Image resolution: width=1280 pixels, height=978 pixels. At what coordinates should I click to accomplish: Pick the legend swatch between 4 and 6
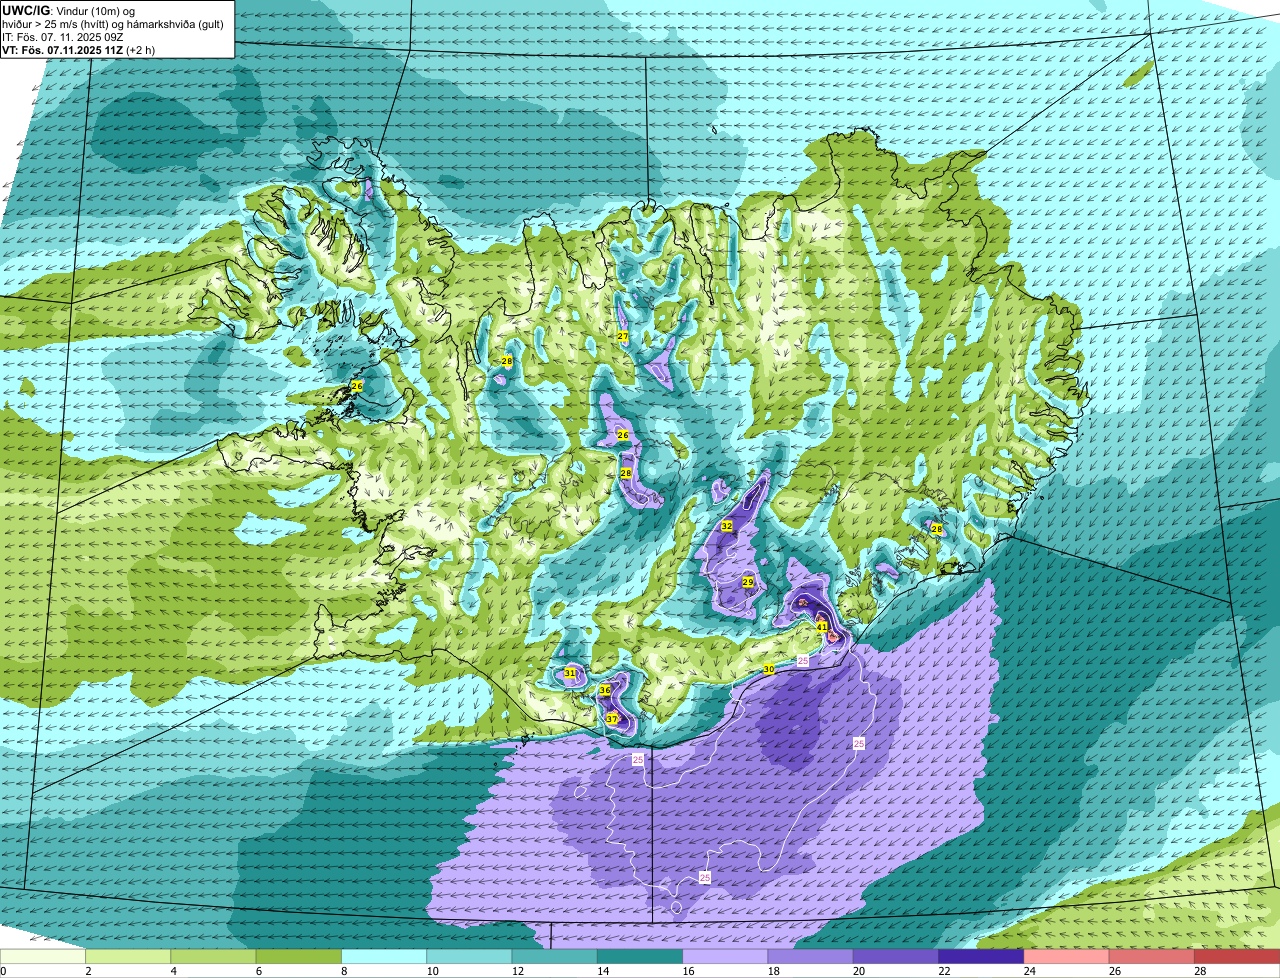point(213,957)
